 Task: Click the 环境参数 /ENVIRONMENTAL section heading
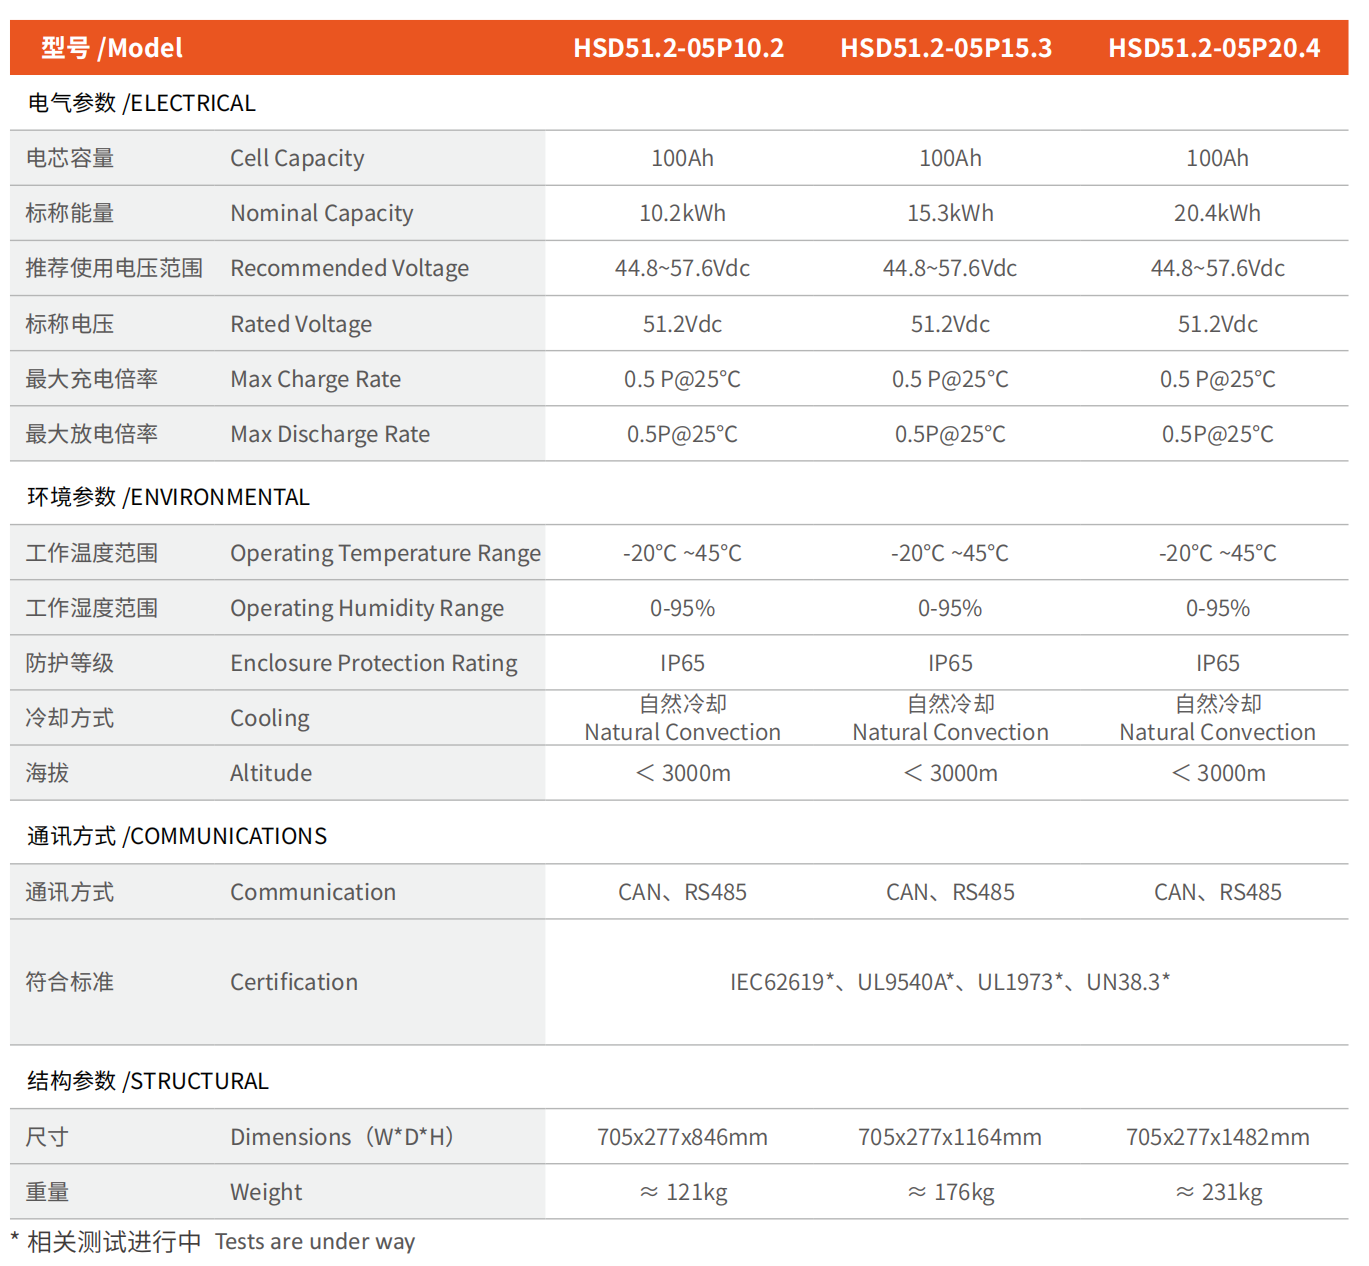point(168,497)
